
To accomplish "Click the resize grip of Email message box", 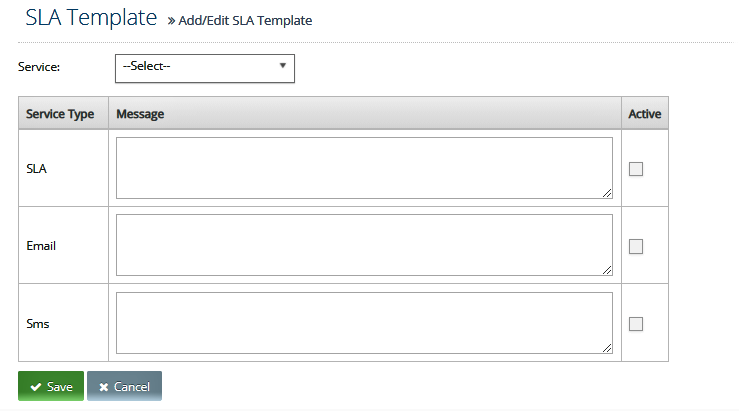I will point(607,270).
